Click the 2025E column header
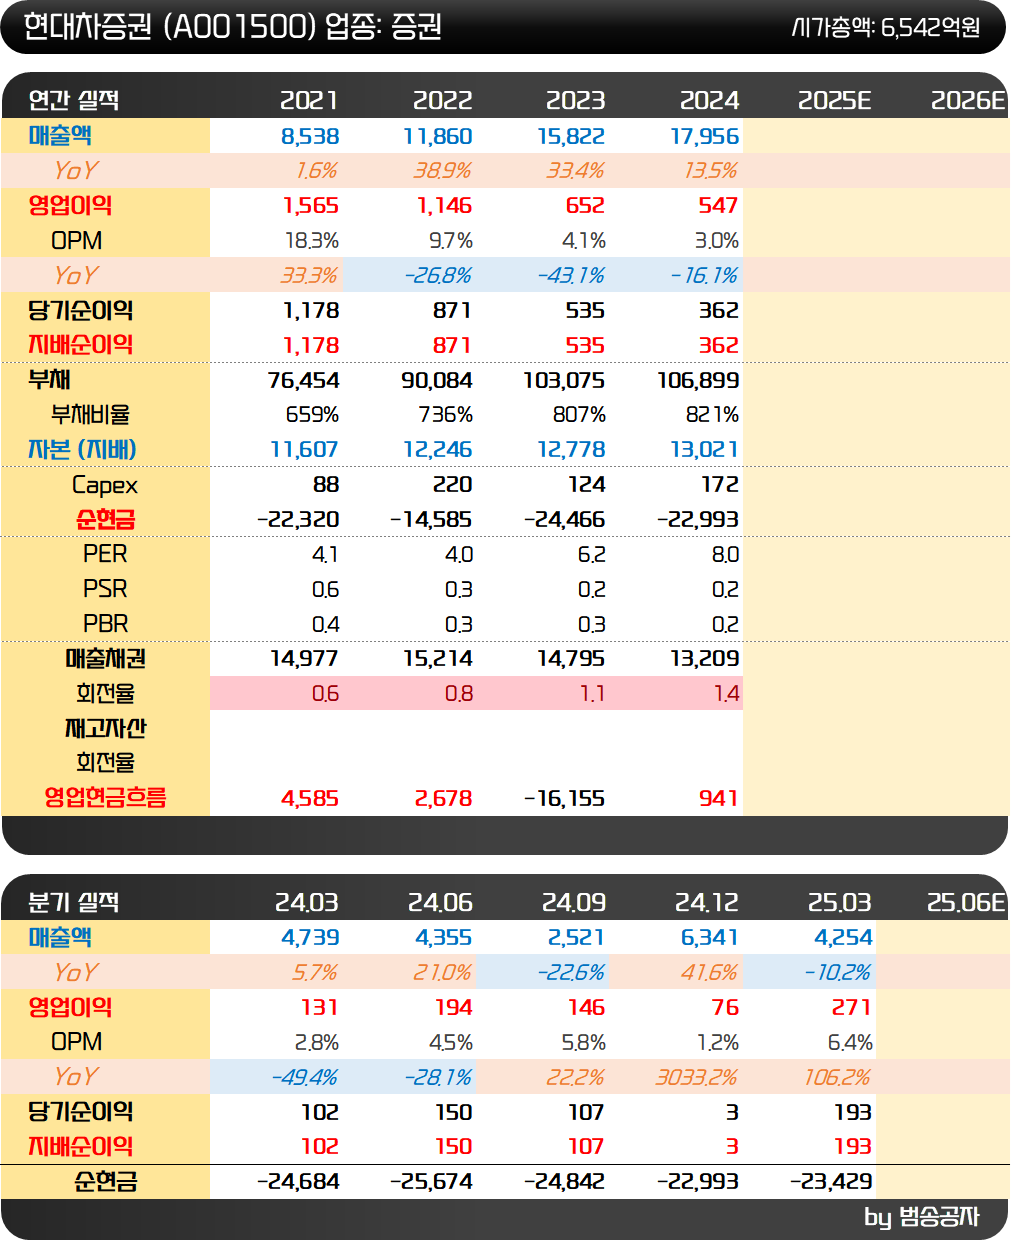 835,100
